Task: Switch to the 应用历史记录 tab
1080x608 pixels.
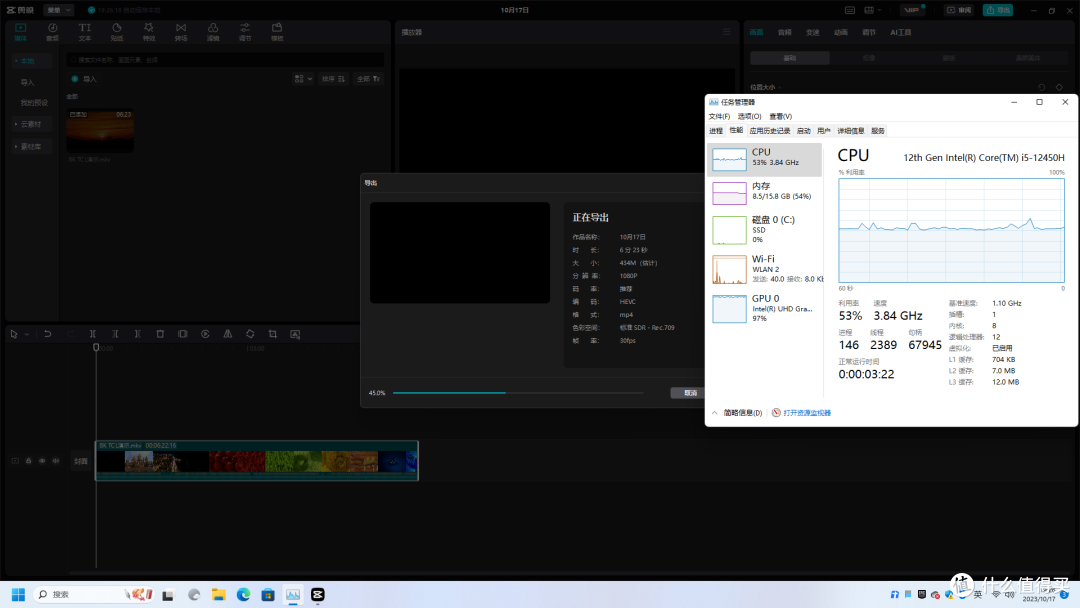Action: tap(770, 131)
